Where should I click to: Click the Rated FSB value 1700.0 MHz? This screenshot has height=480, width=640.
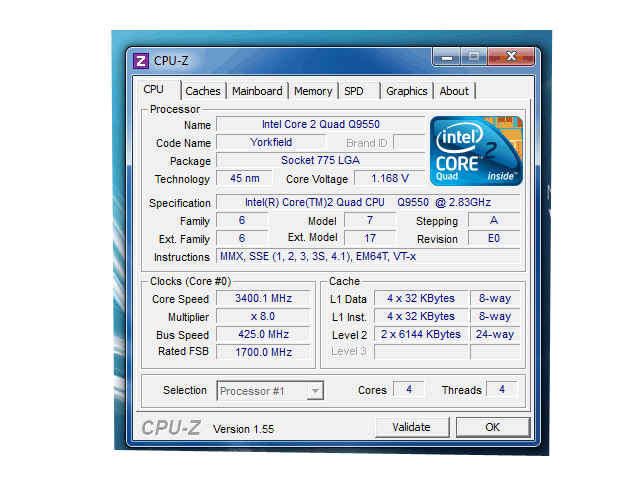click(263, 352)
